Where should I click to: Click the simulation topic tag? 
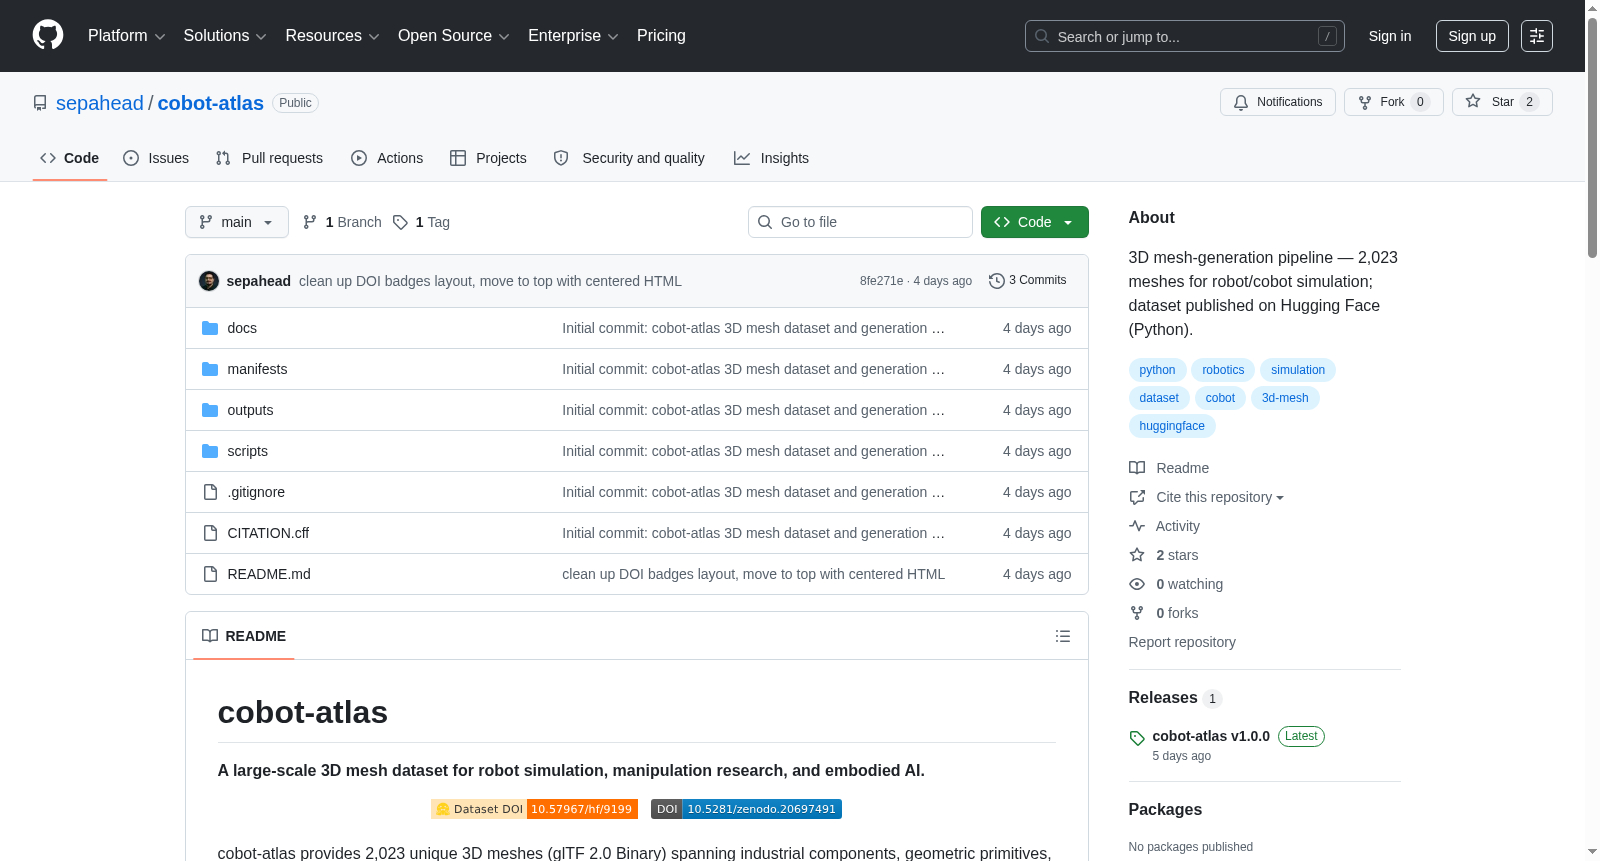[x=1298, y=370]
